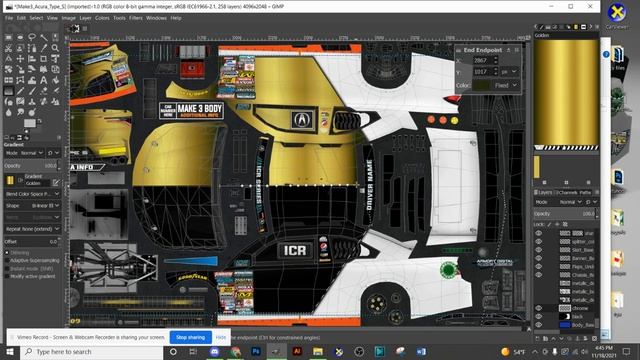This screenshot has height=360, width=640.
Task: Hide the splitter layer eye icon
Action: [x=539, y=242]
